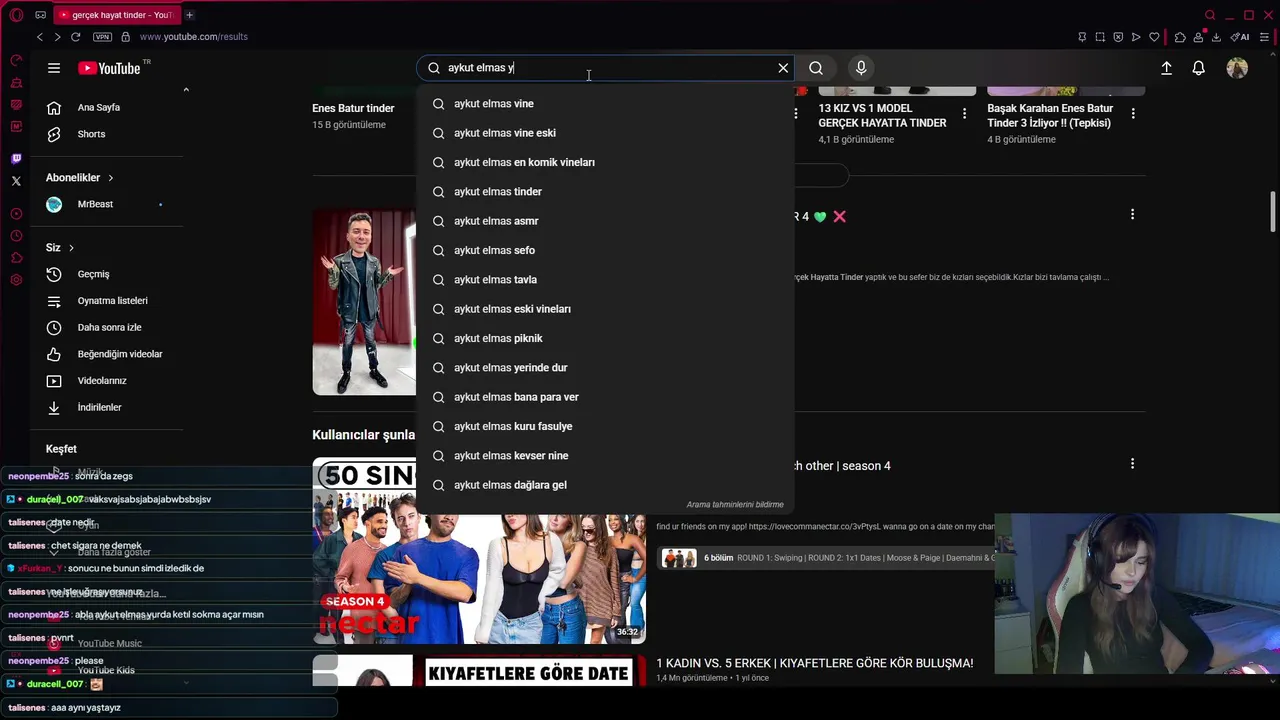Open ad blocker shield icon
The image size is (1280, 720).
[1118, 37]
